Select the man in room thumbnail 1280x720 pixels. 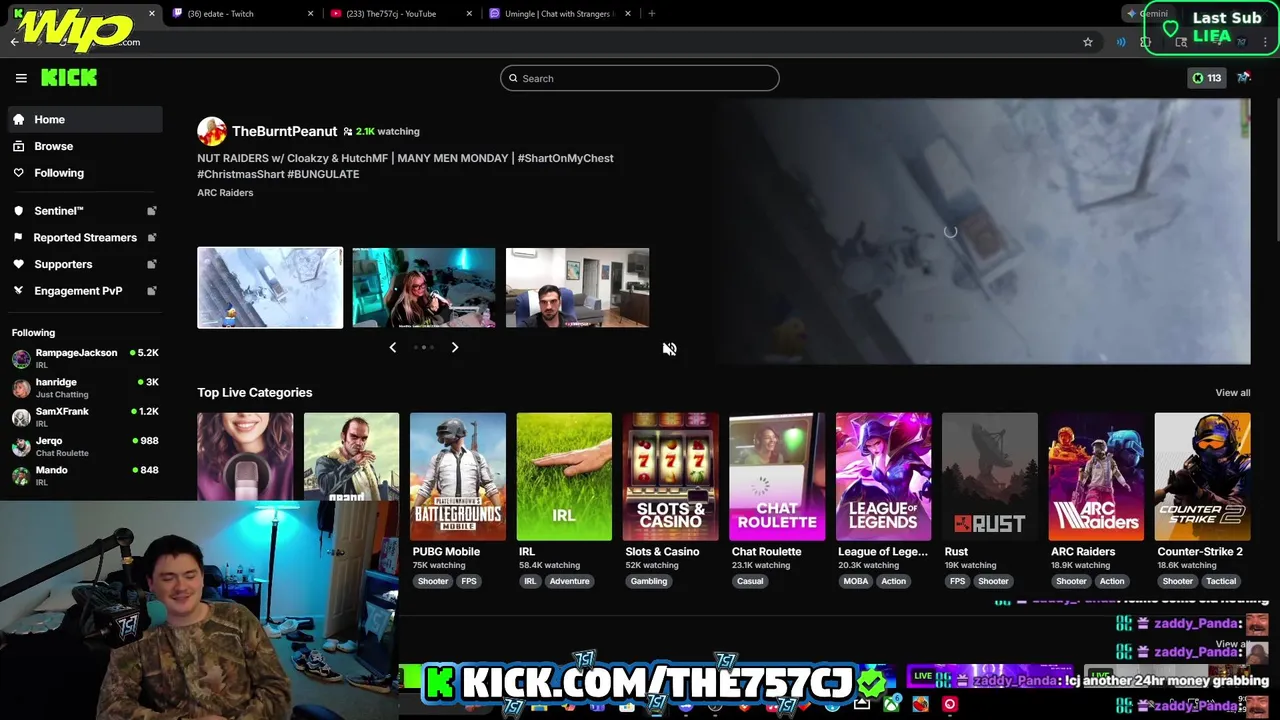[x=577, y=288]
